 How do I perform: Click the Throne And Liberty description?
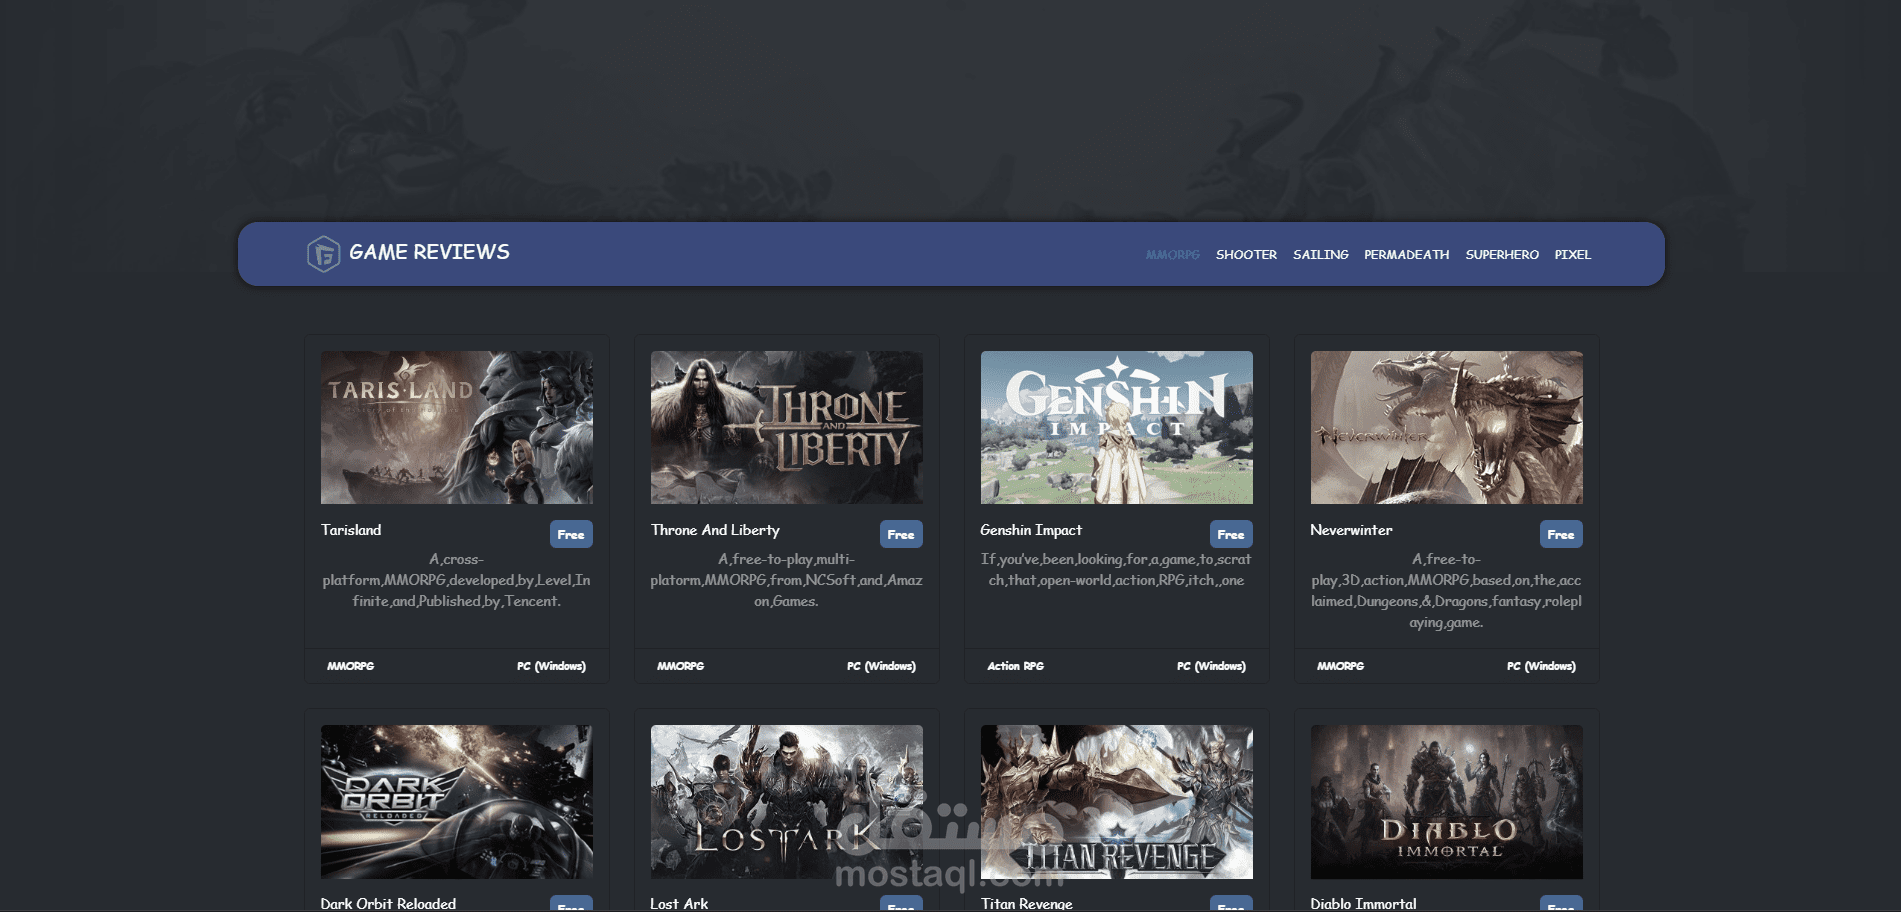pyautogui.click(x=787, y=580)
